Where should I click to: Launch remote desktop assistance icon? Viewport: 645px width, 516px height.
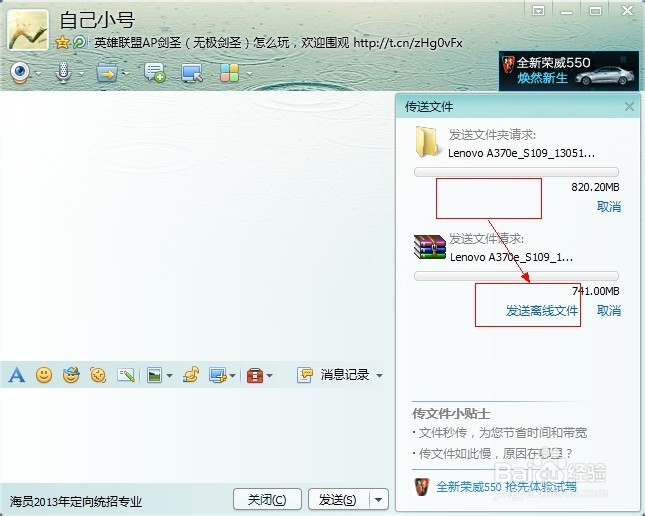click(x=192, y=73)
